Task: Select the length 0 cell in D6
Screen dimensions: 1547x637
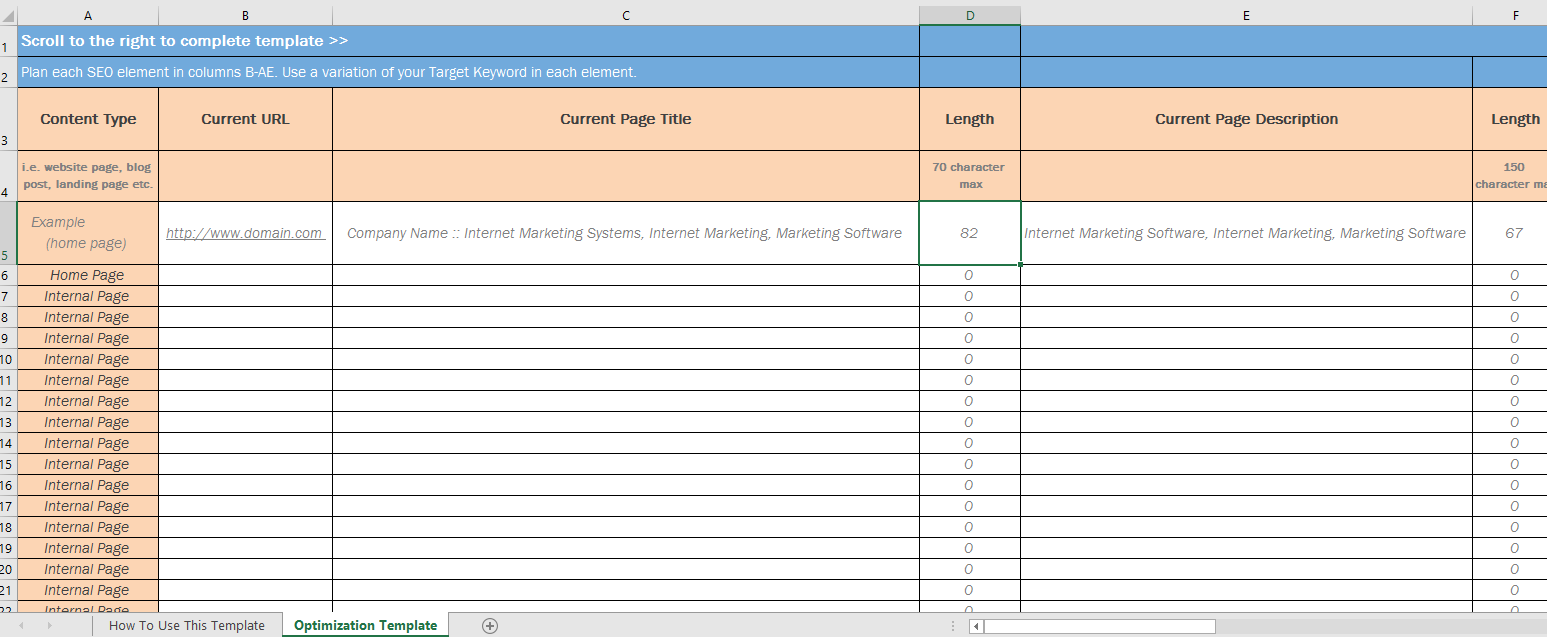Action: (970, 275)
